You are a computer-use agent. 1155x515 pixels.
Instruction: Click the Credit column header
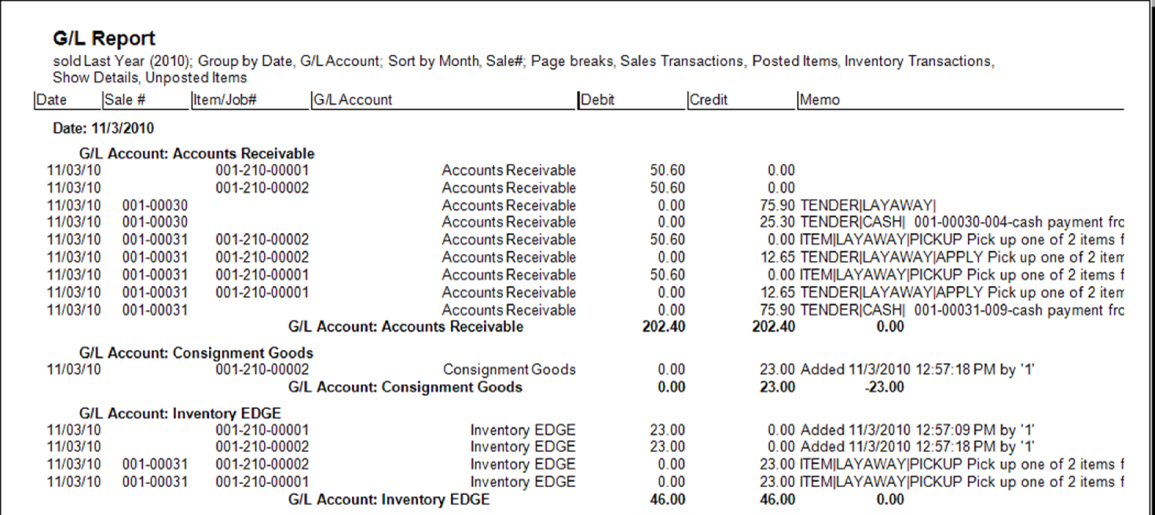point(709,100)
